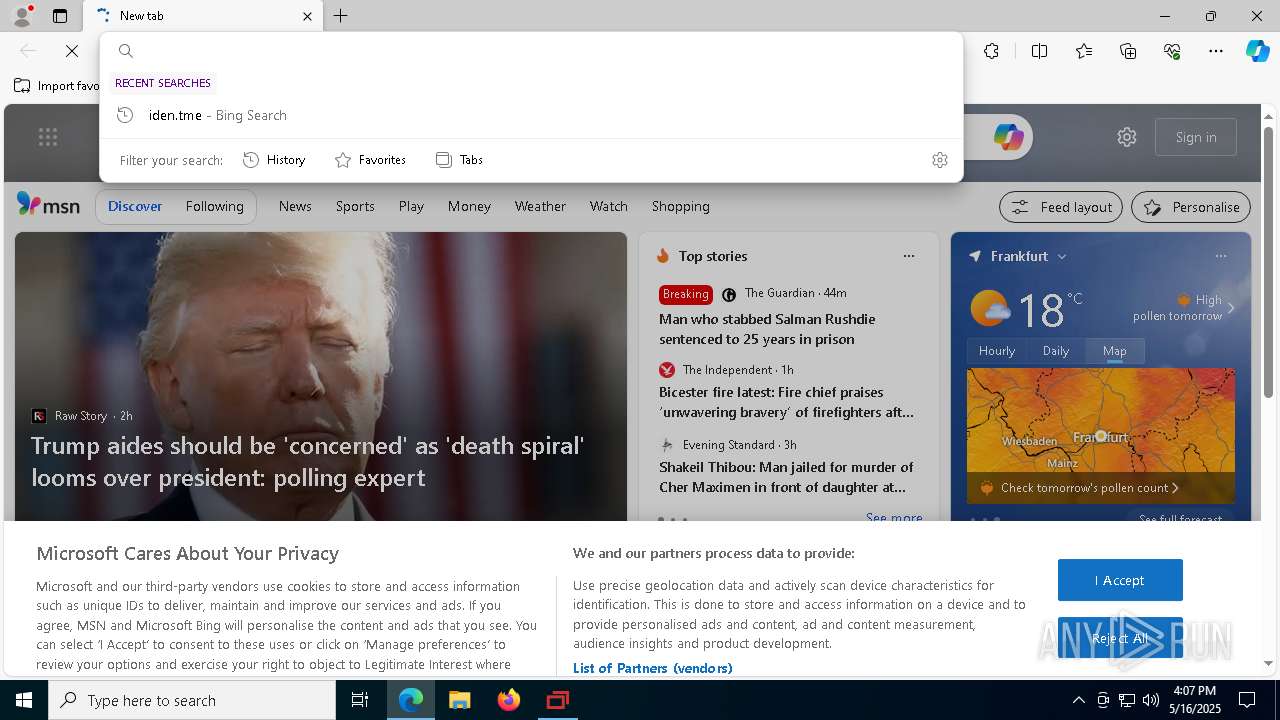Open the Copilot sidebar icon
Viewport: 1280px width, 720px height.
click(1257, 51)
